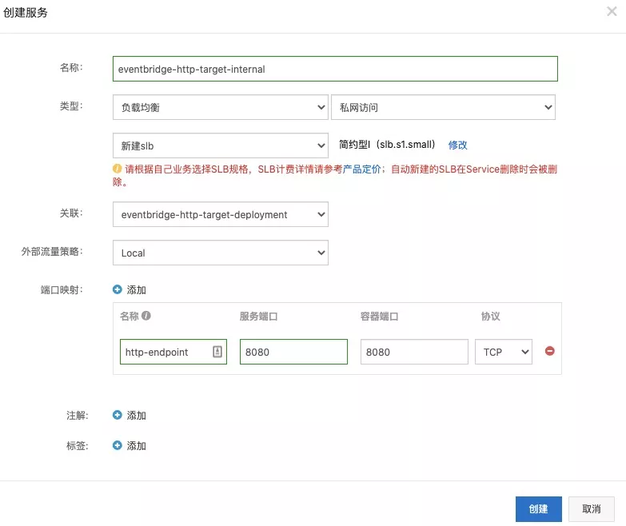
Task: Open the 新建slb dropdown
Action: point(220,146)
